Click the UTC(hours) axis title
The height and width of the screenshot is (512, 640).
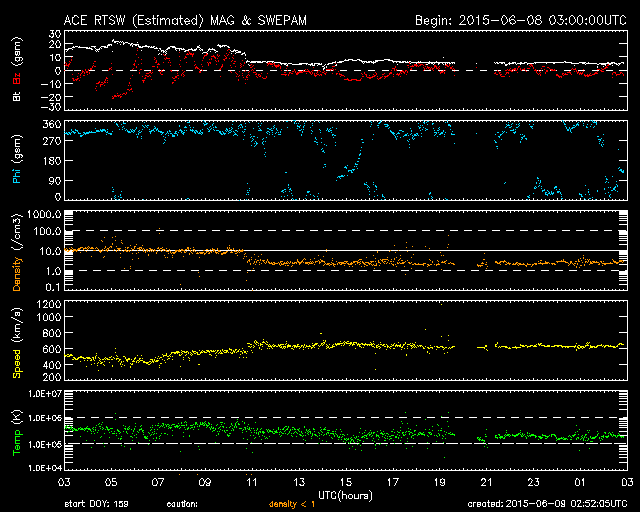coord(345,493)
